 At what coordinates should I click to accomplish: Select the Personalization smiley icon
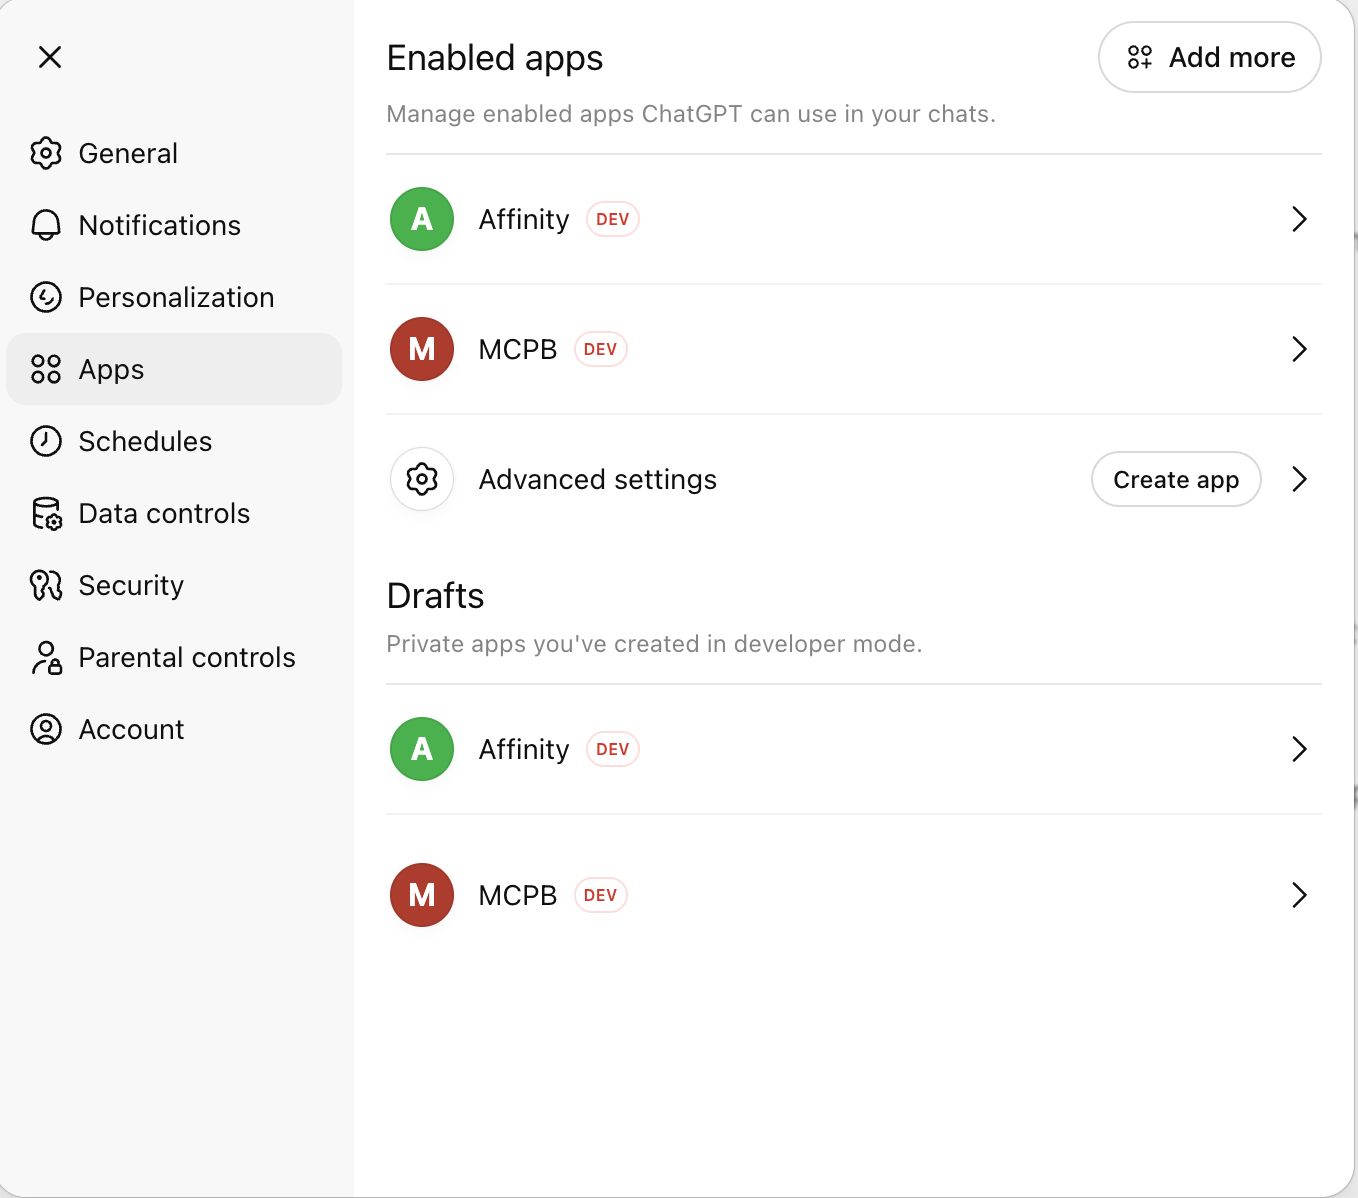coord(46,297)
